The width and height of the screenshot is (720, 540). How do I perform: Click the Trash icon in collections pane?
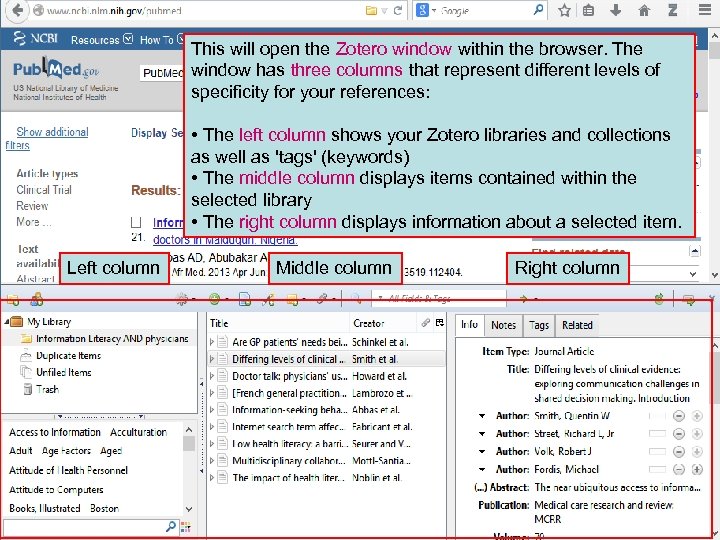point(28,389)
